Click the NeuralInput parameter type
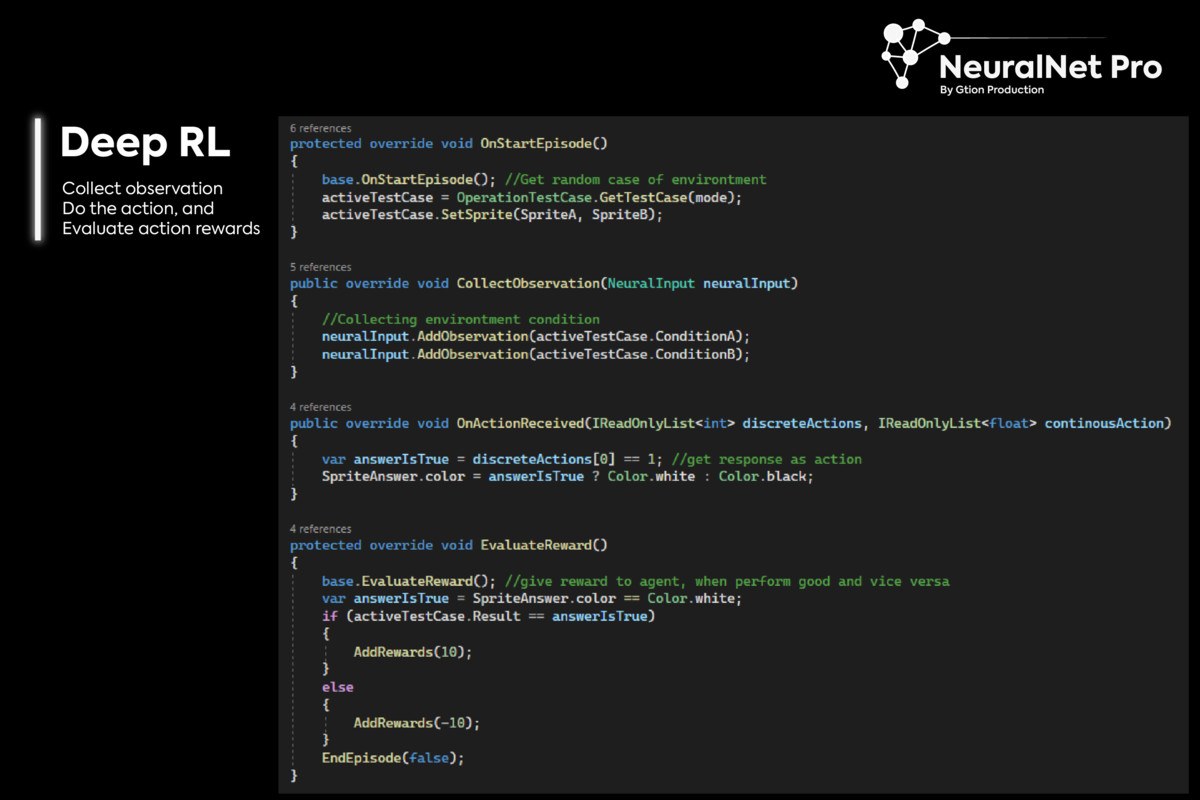This screenshot has height=800, width=1200. [650, 284]
